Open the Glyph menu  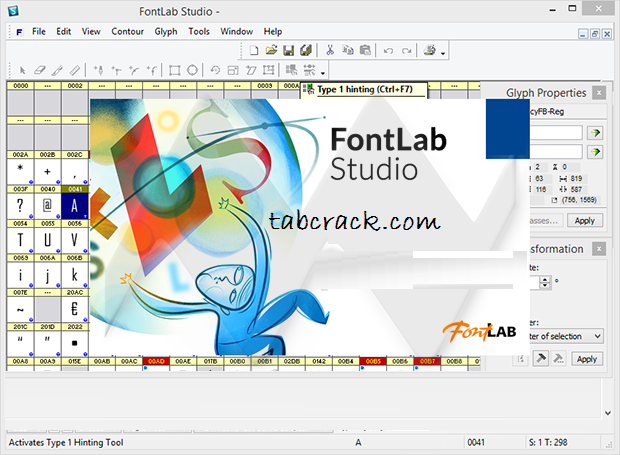166,32
